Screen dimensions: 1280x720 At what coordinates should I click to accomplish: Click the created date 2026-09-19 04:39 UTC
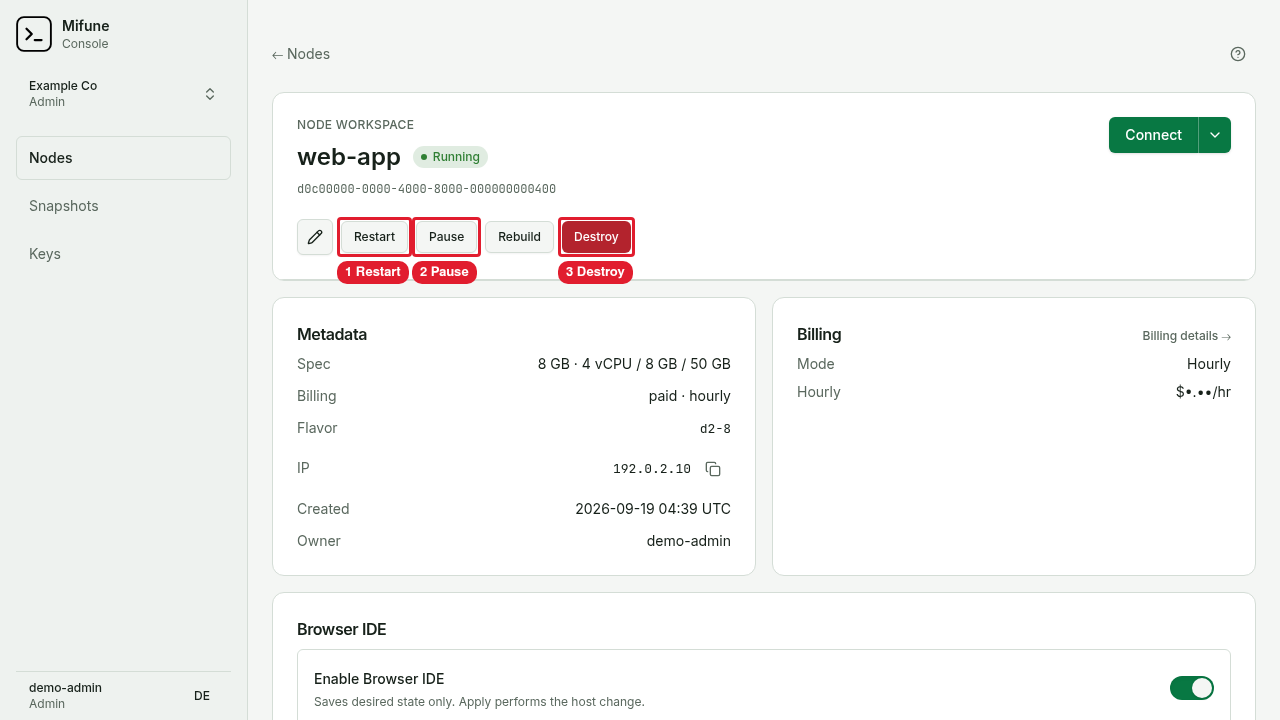pyautogui.click(x=653, y=509)
